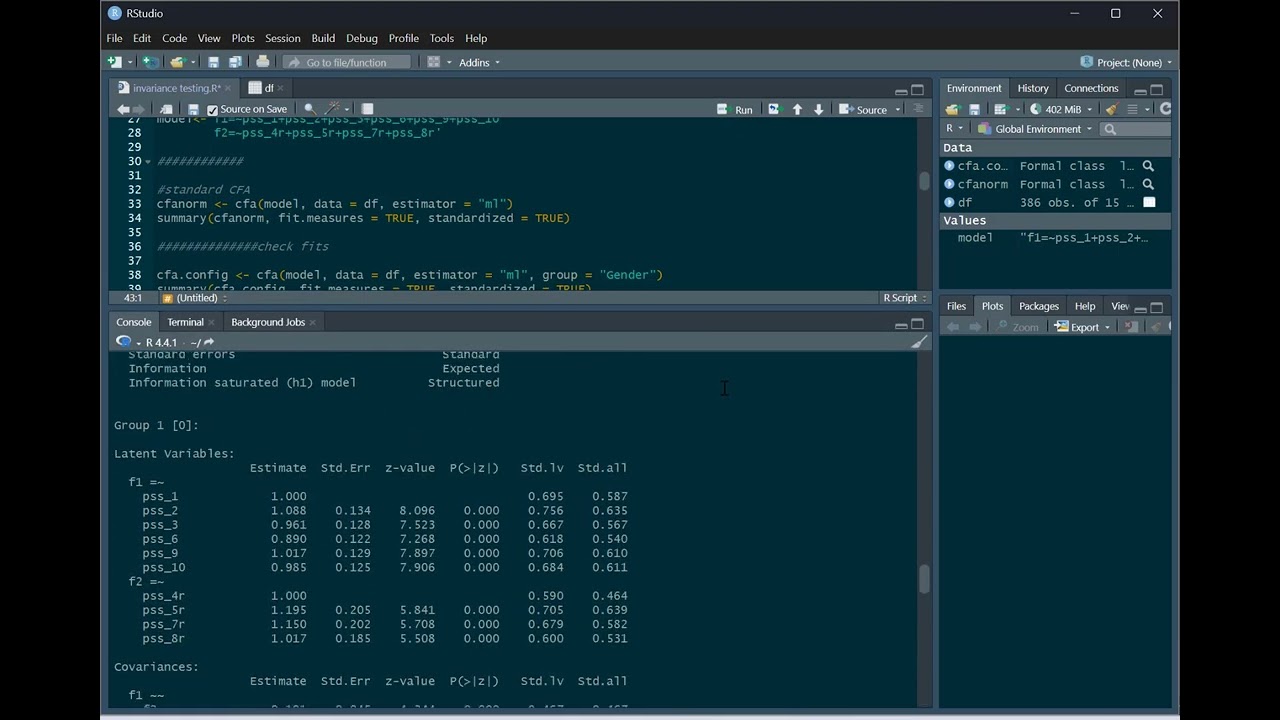Expand the cfanorm object details
1280x720 pixels.
click(949, 184)
